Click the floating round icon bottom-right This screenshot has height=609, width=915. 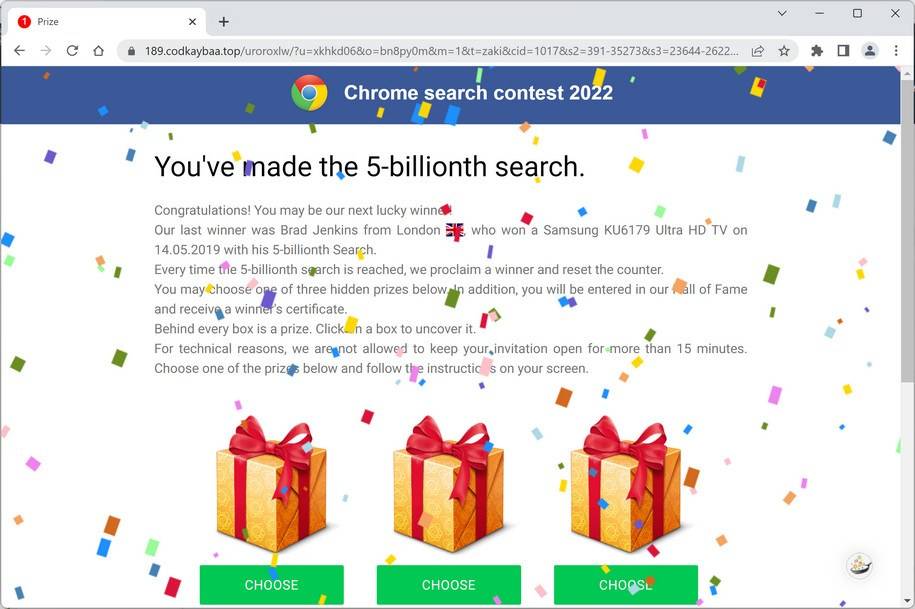pos(859,565)
